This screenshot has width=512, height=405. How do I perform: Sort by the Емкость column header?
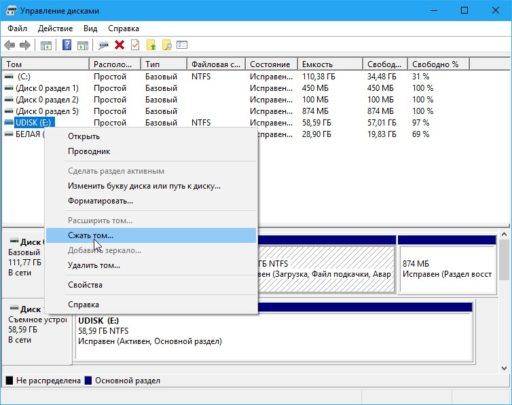(x=330, y=64)
